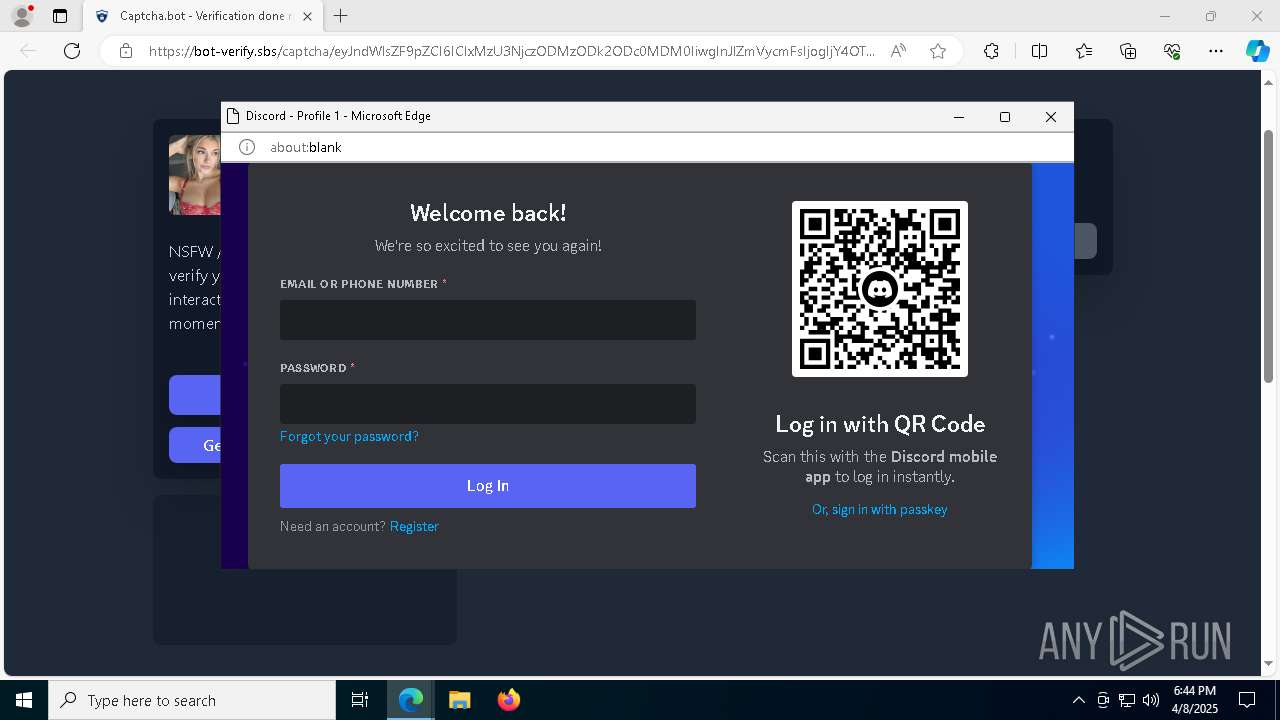
Task: Open Browser essentials heart icon
Action: click(x=1172, y=51)
